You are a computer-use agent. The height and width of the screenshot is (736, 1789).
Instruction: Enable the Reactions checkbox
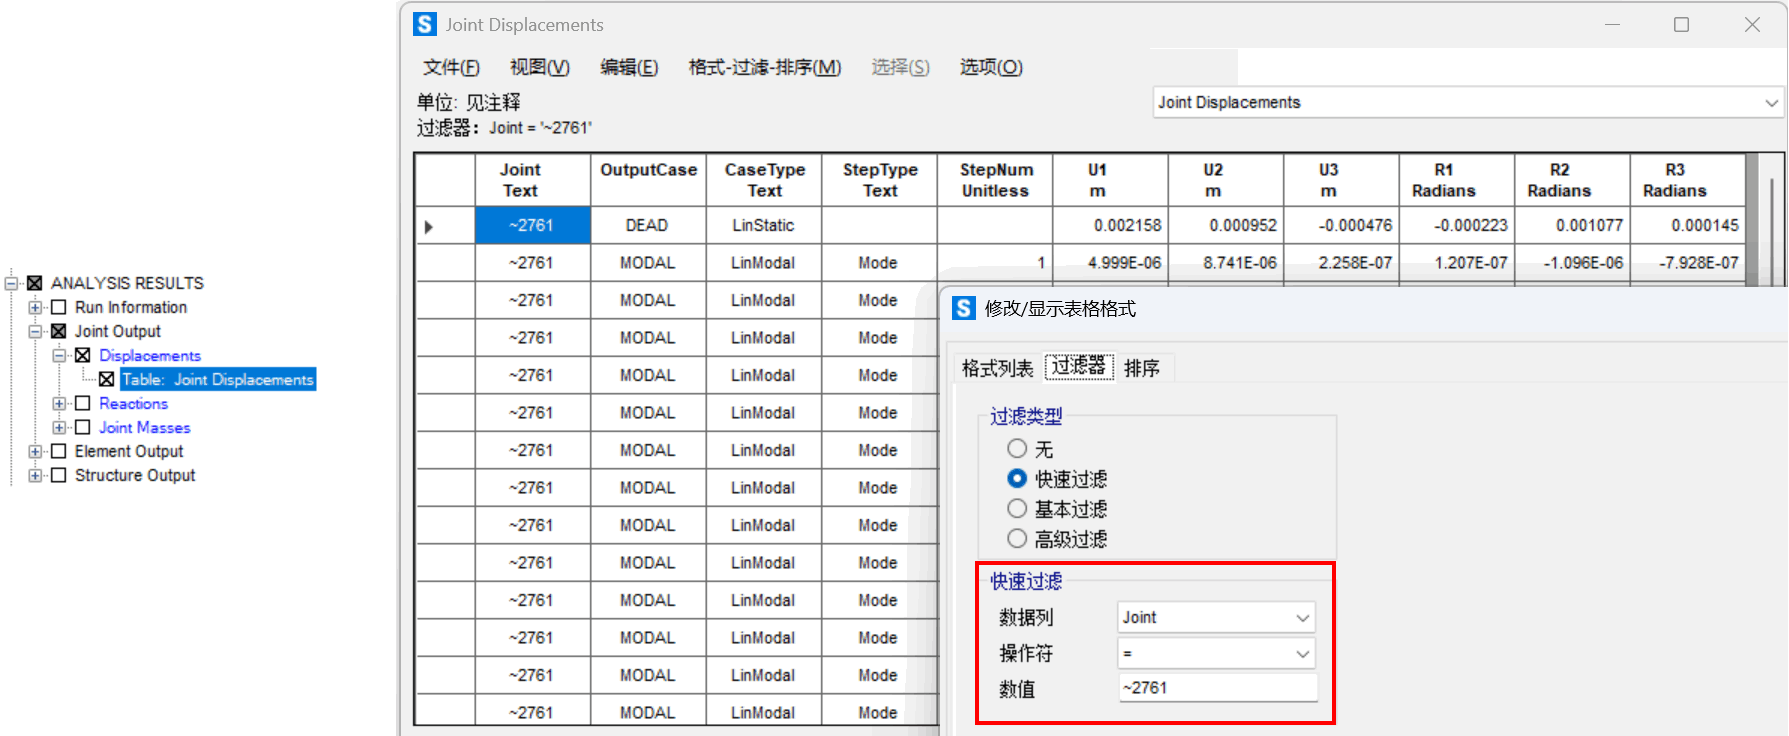pos(83,403)
